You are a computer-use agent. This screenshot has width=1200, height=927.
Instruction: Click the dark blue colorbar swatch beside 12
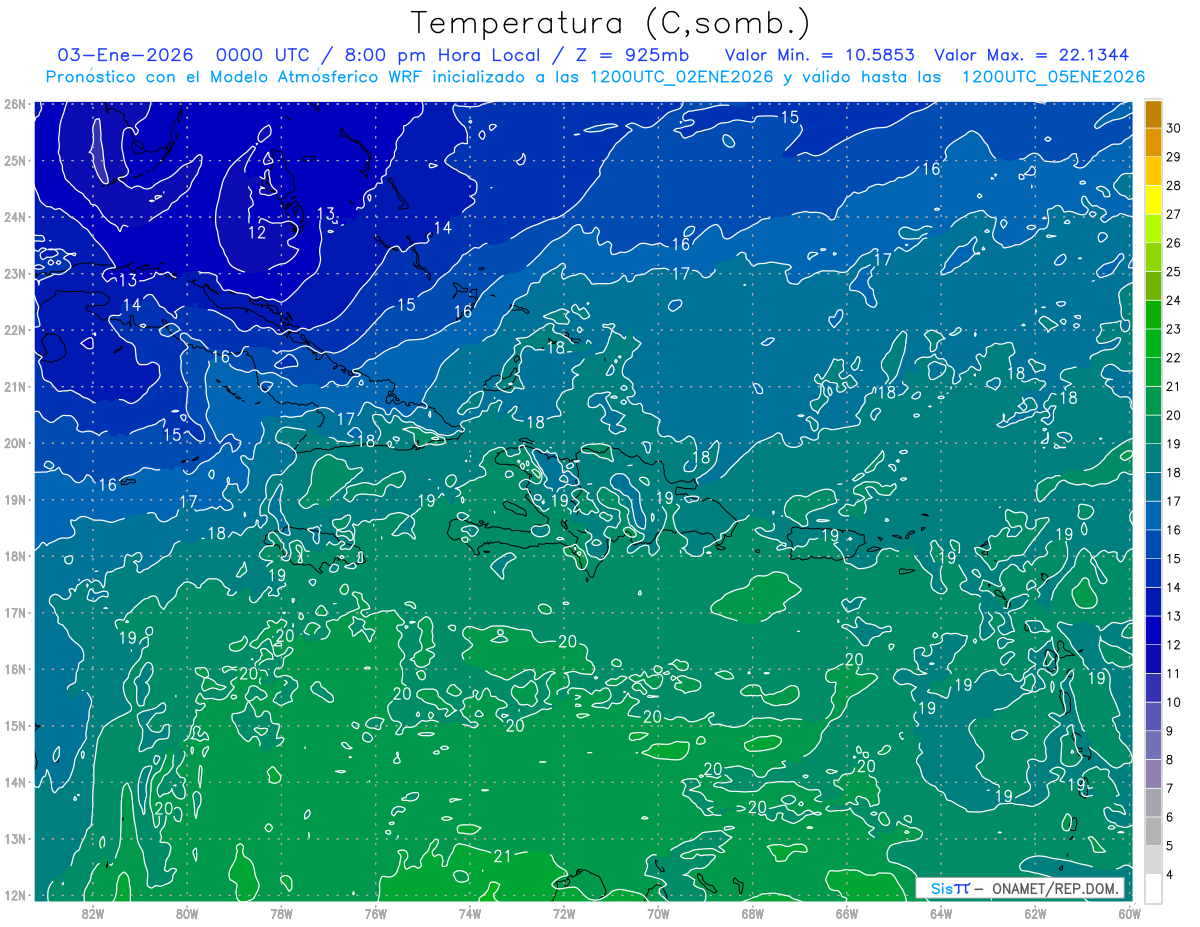1153,631
